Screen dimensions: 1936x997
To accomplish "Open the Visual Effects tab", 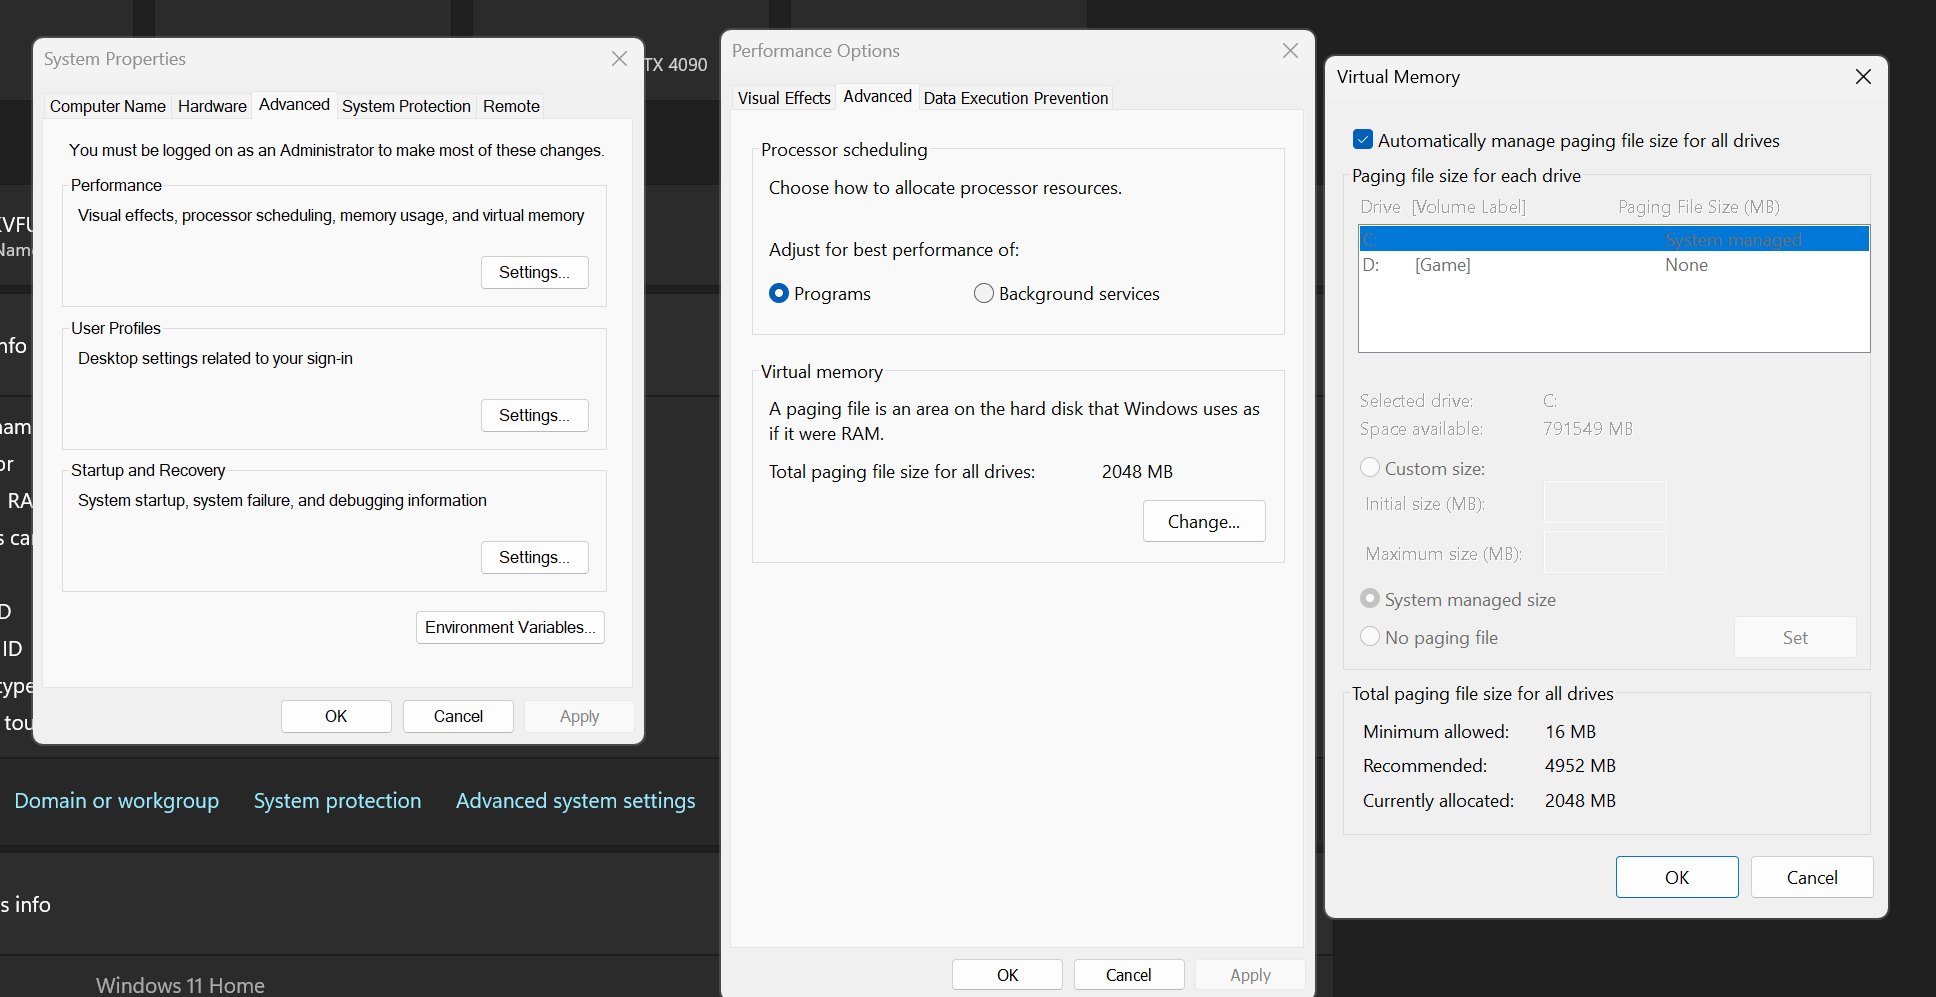I will click(784, 98).
